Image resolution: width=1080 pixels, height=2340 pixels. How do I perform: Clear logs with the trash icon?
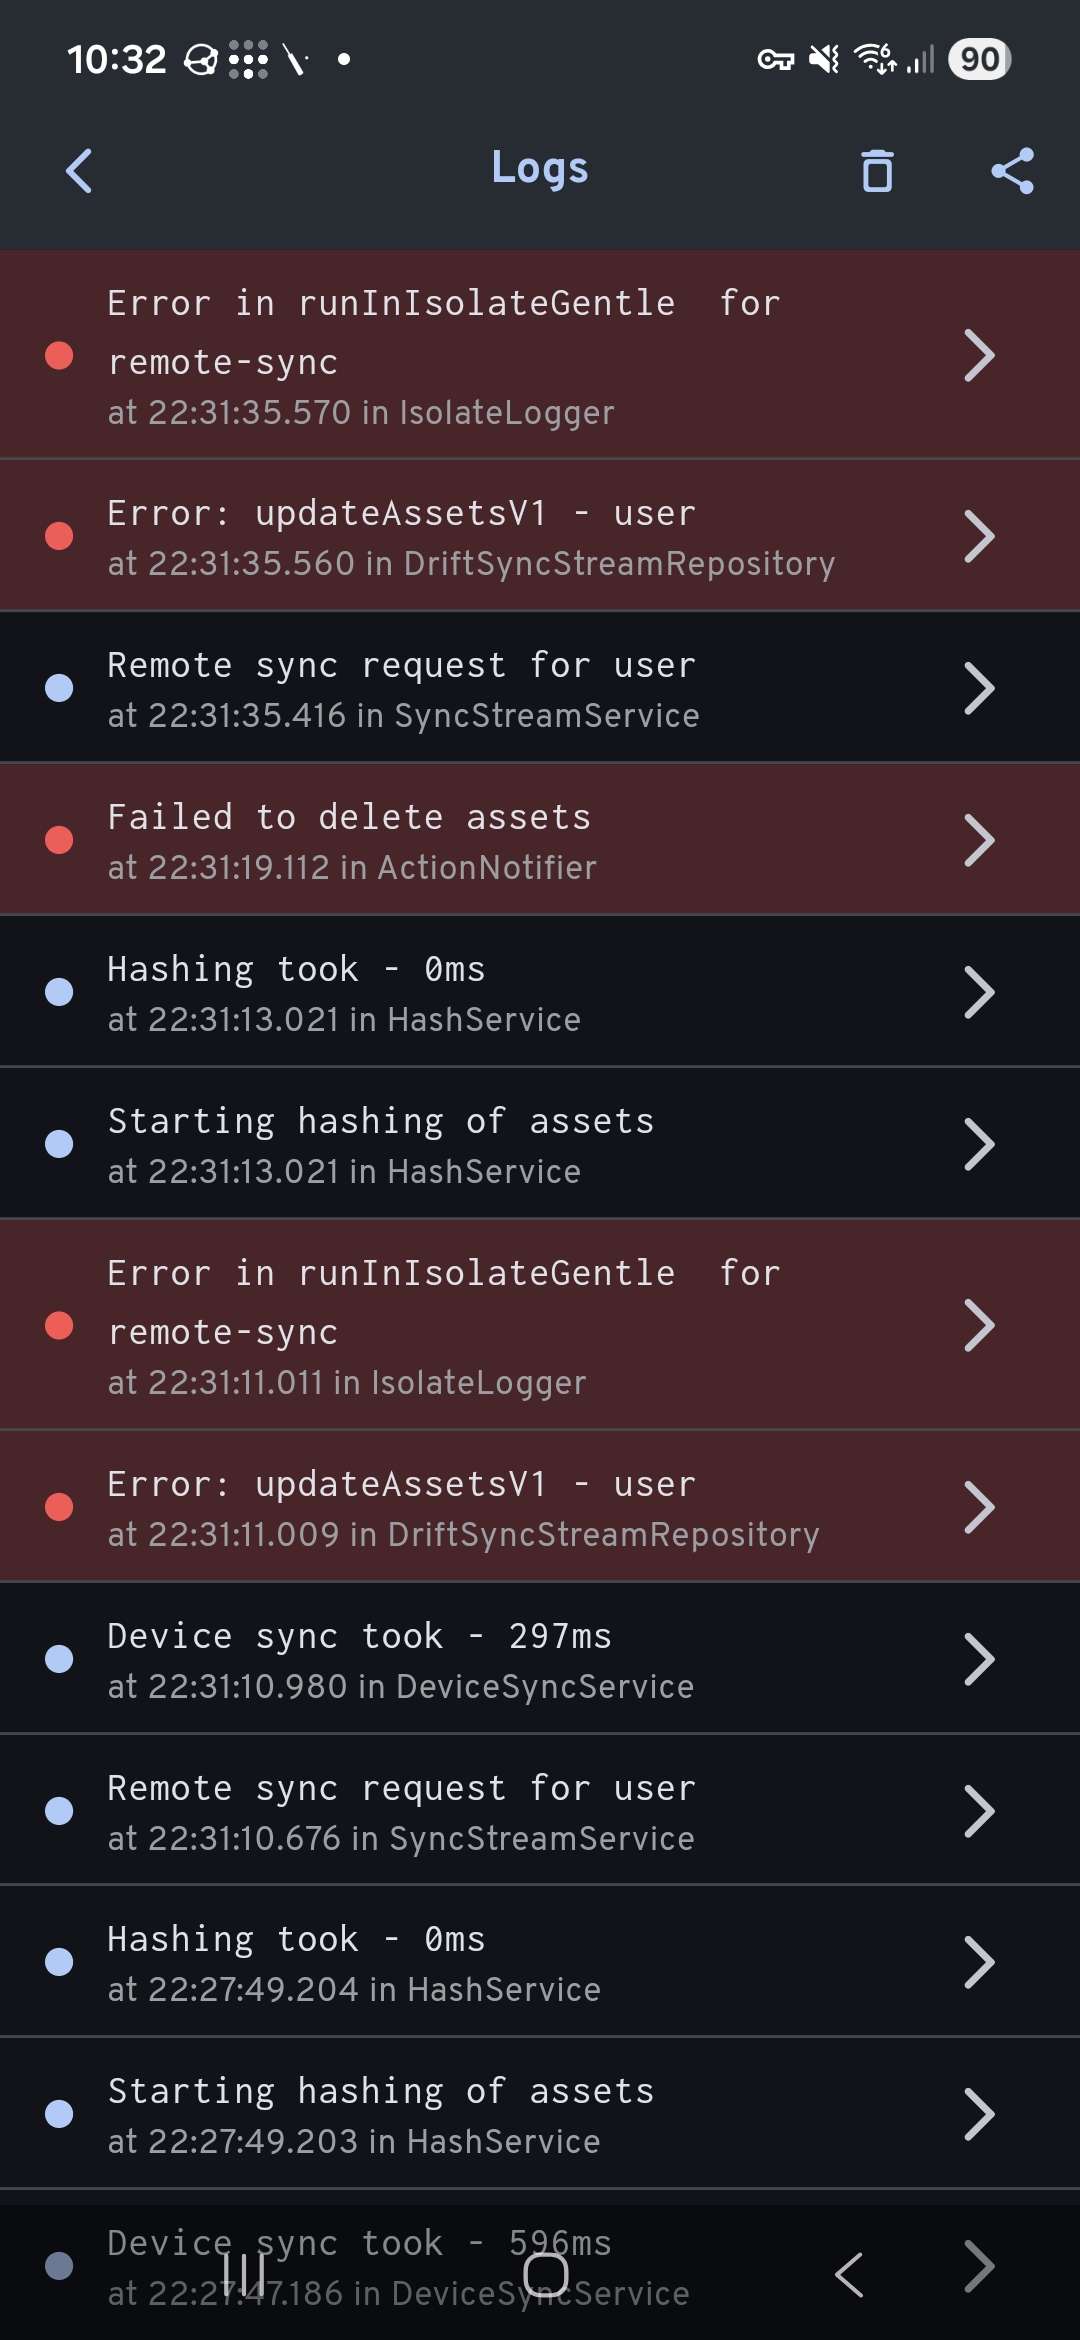(x=877, y=170)
